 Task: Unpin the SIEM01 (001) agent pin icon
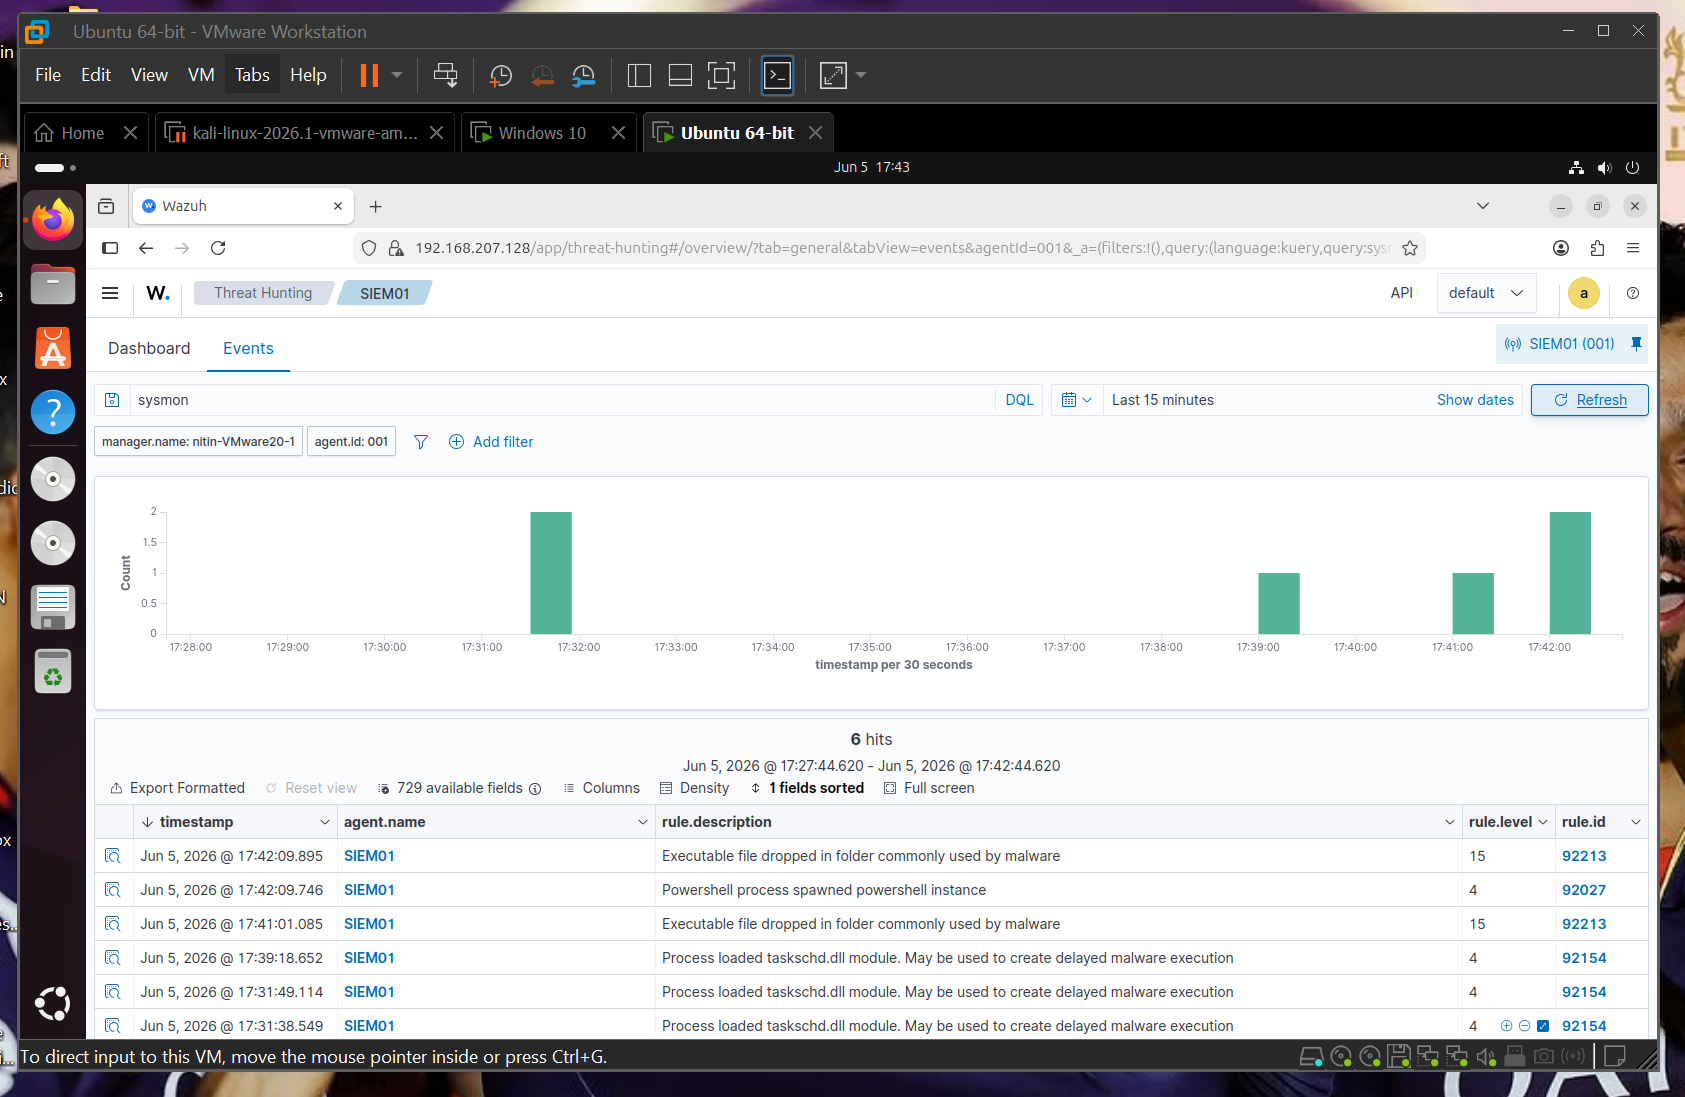pyautogui.click(x=1636, y=344)
